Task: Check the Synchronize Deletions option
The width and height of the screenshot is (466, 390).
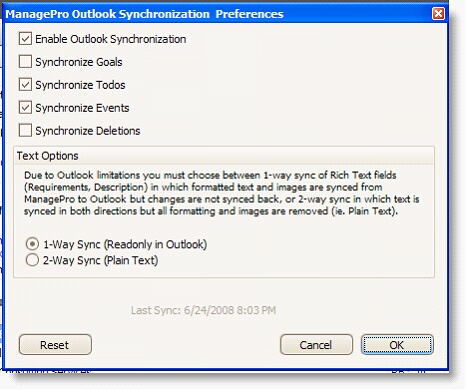Action: [x=25, y=130]
